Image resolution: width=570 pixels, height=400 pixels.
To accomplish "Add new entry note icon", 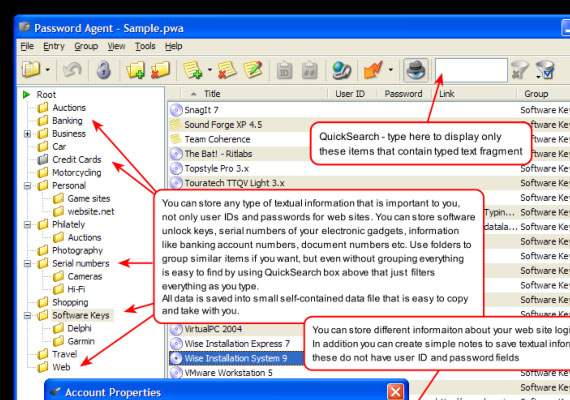I will tap(193, 70).
